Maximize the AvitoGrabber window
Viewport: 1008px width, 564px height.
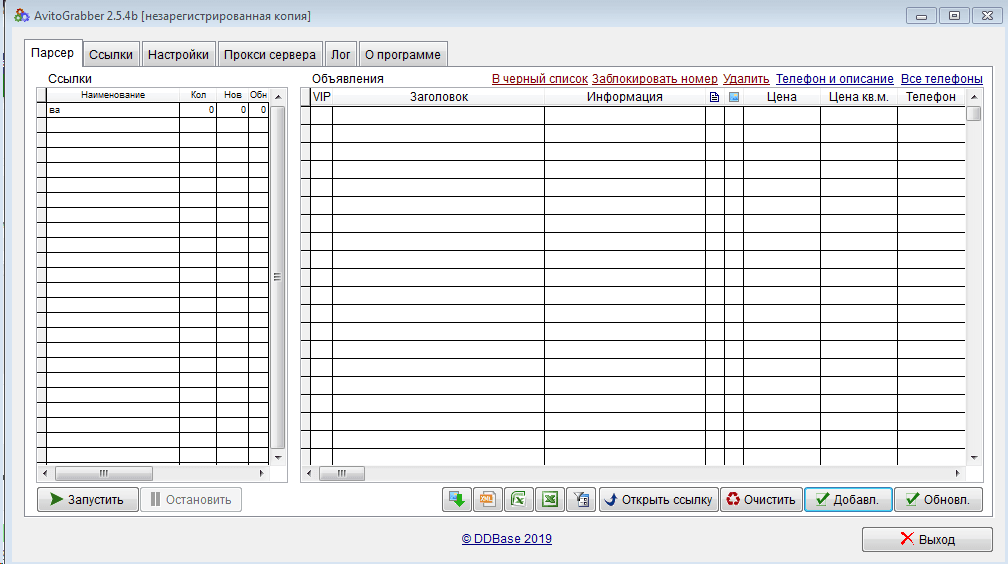954,15
